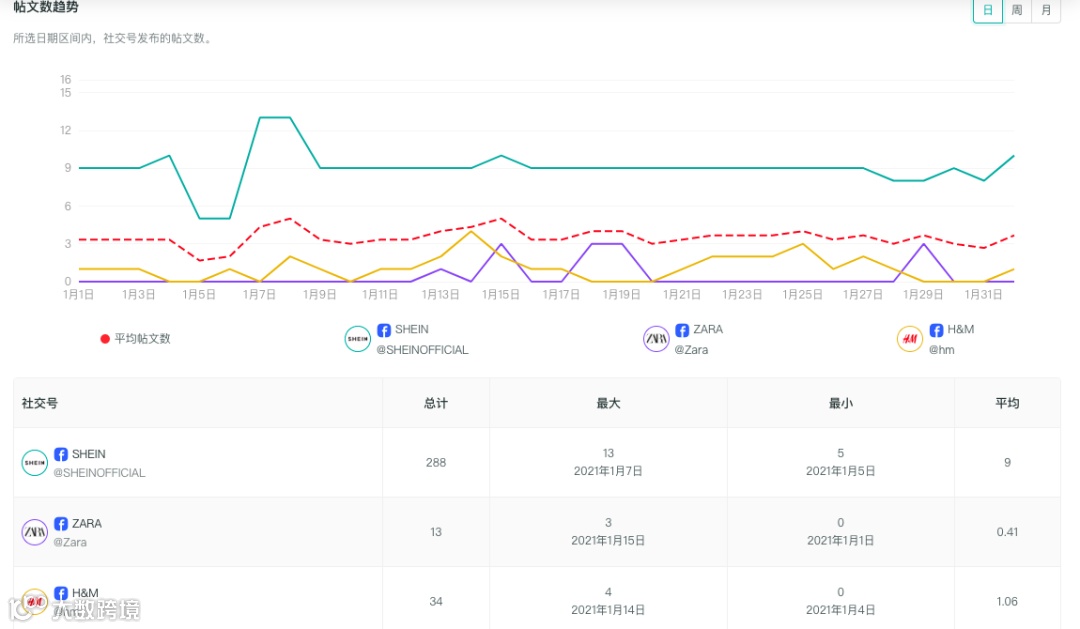Click 1月15日 label on chart axis

[x=501, y=295]
